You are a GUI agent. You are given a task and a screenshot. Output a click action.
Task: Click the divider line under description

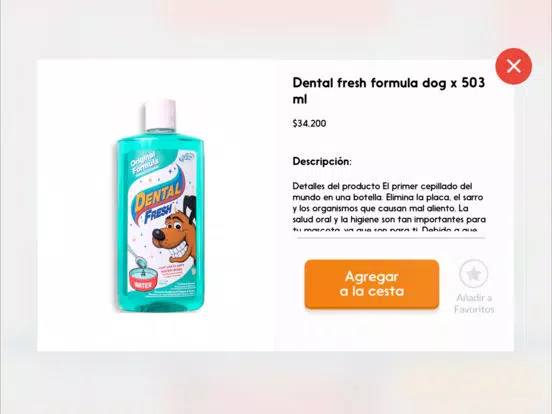[391, 238]
